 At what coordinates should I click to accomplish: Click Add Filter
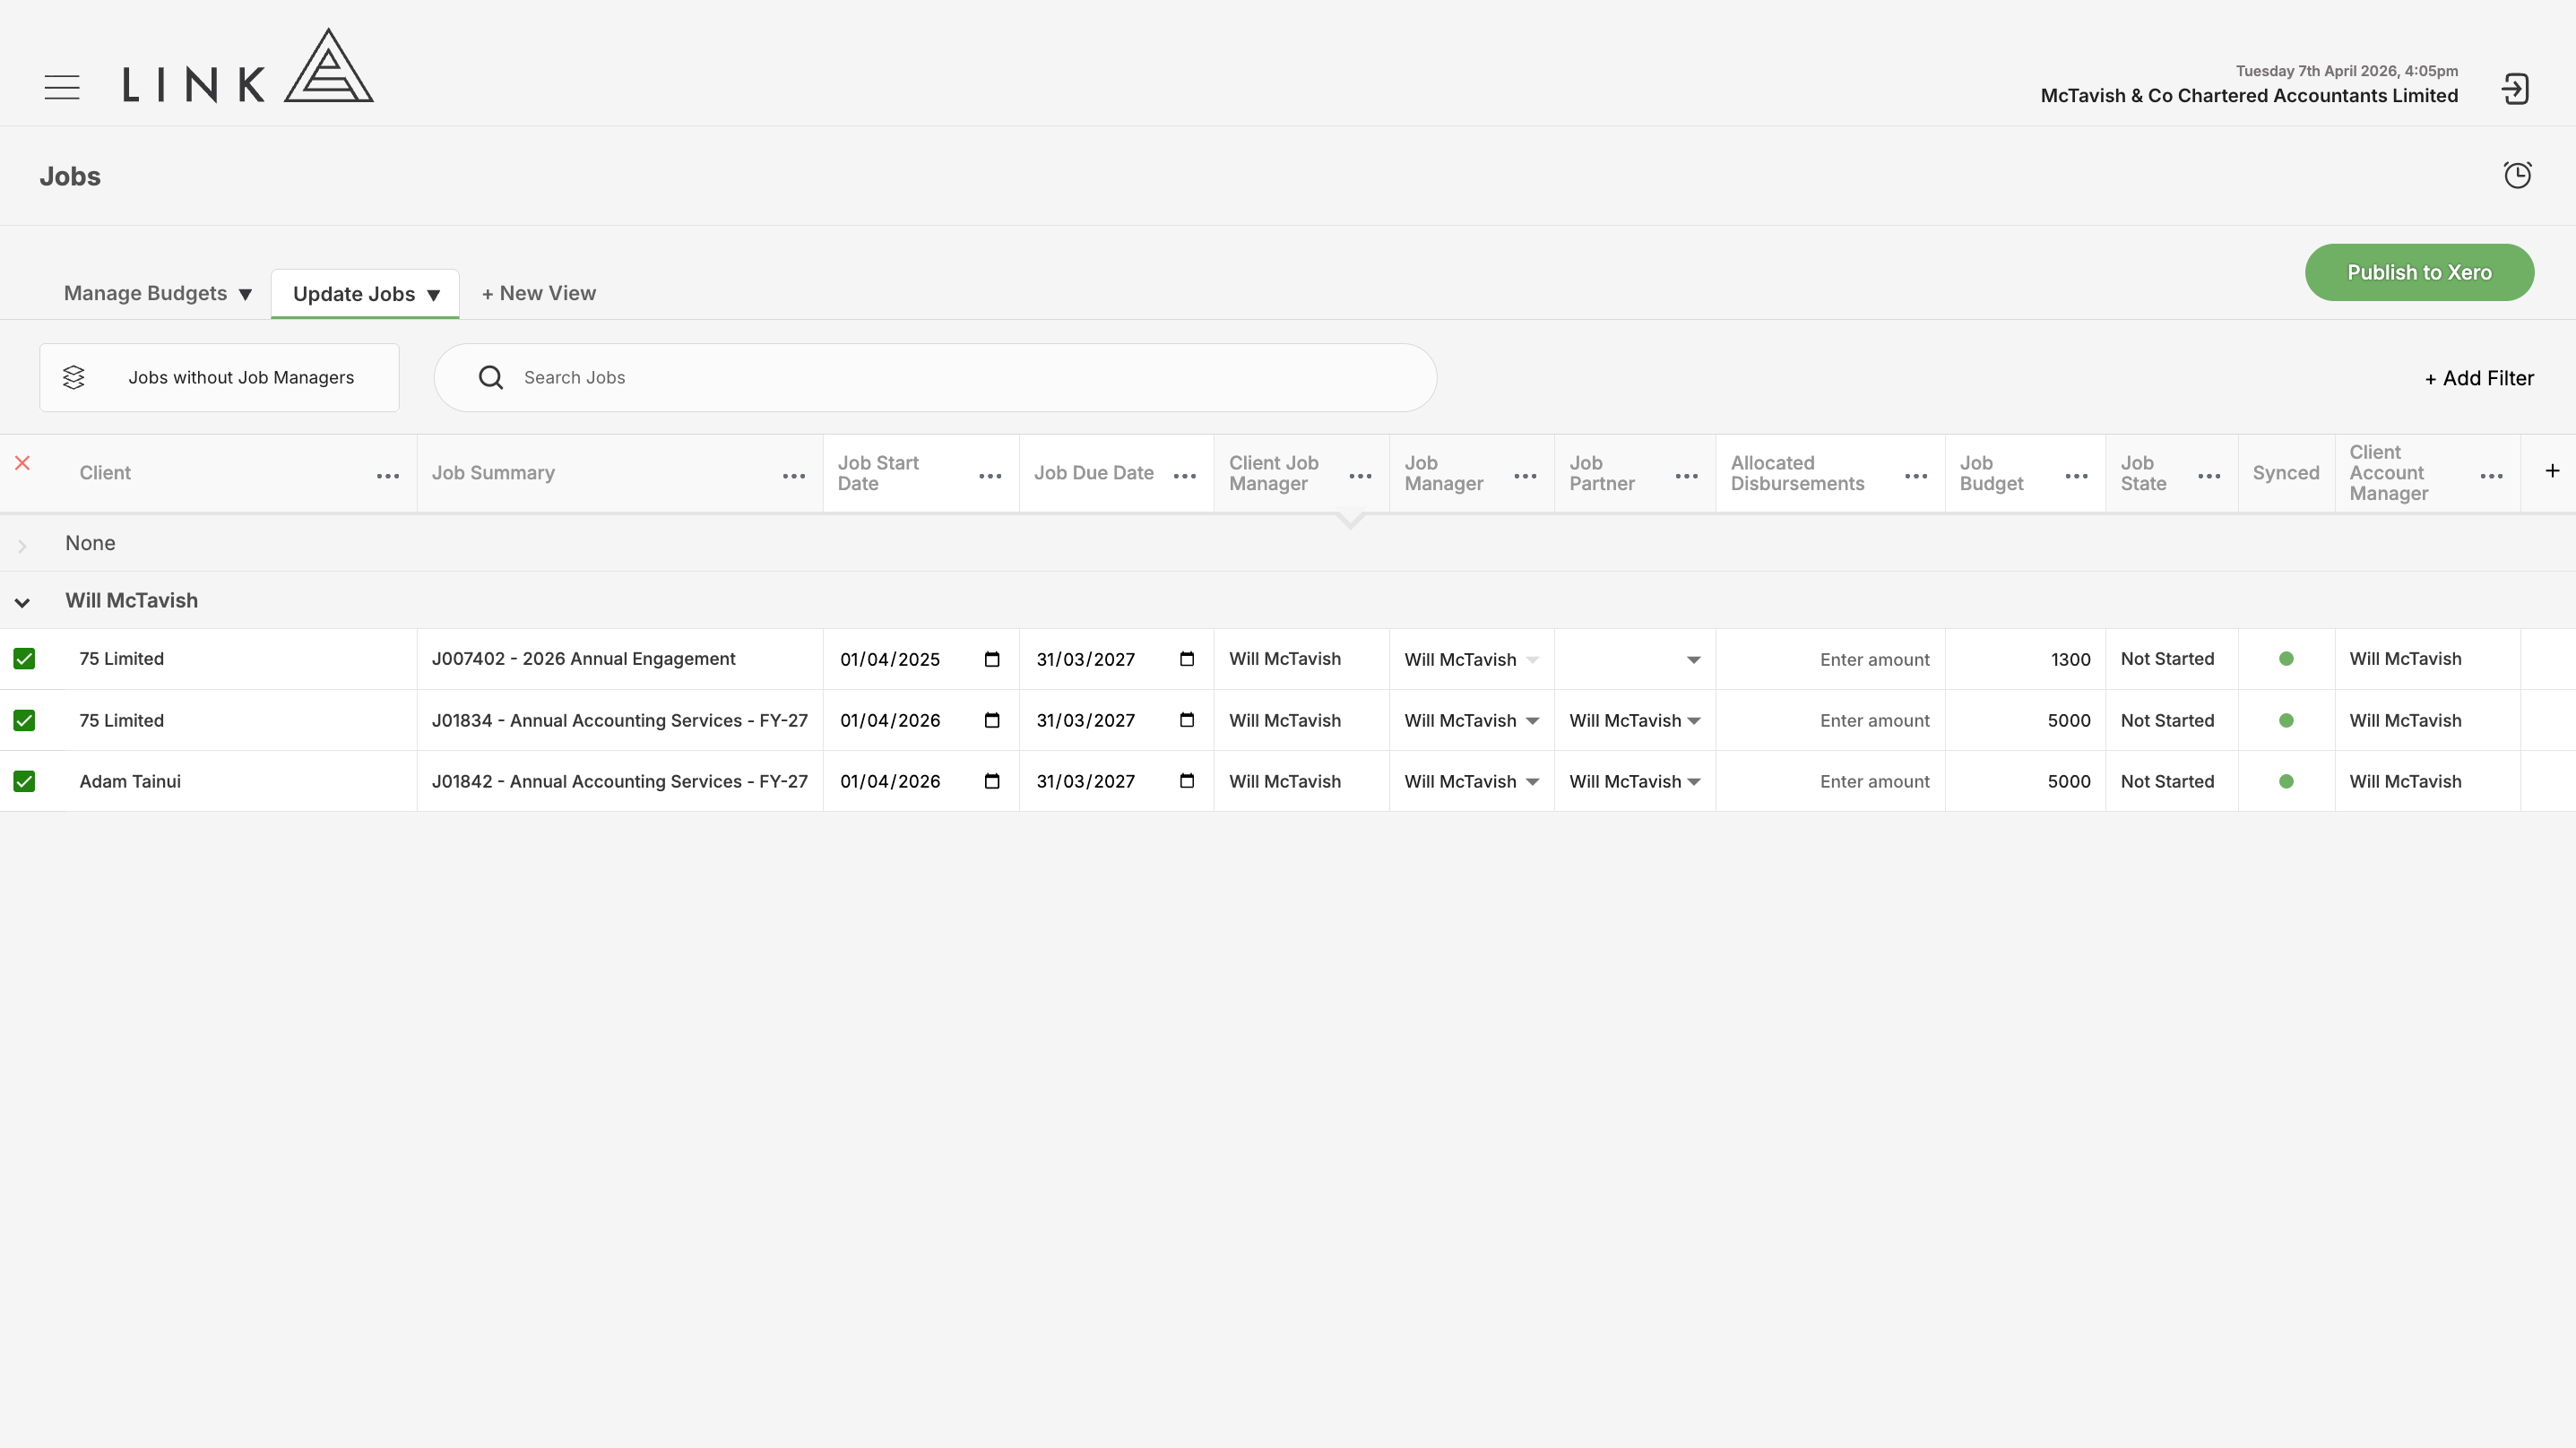click(x=2479, y=378)
